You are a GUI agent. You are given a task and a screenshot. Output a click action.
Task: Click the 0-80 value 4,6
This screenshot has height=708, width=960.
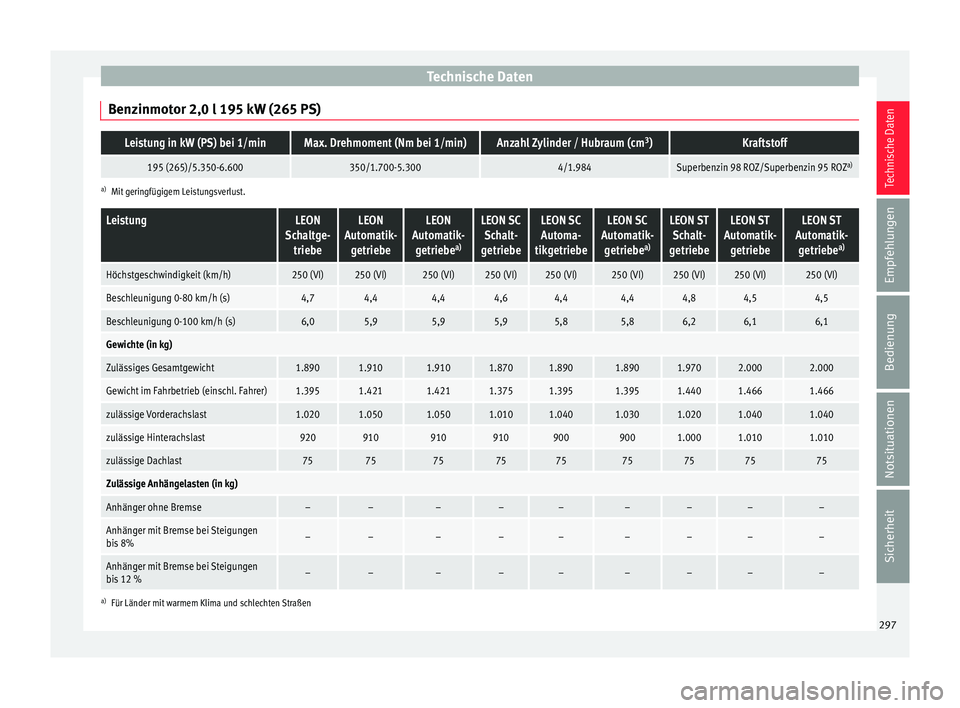501,298
